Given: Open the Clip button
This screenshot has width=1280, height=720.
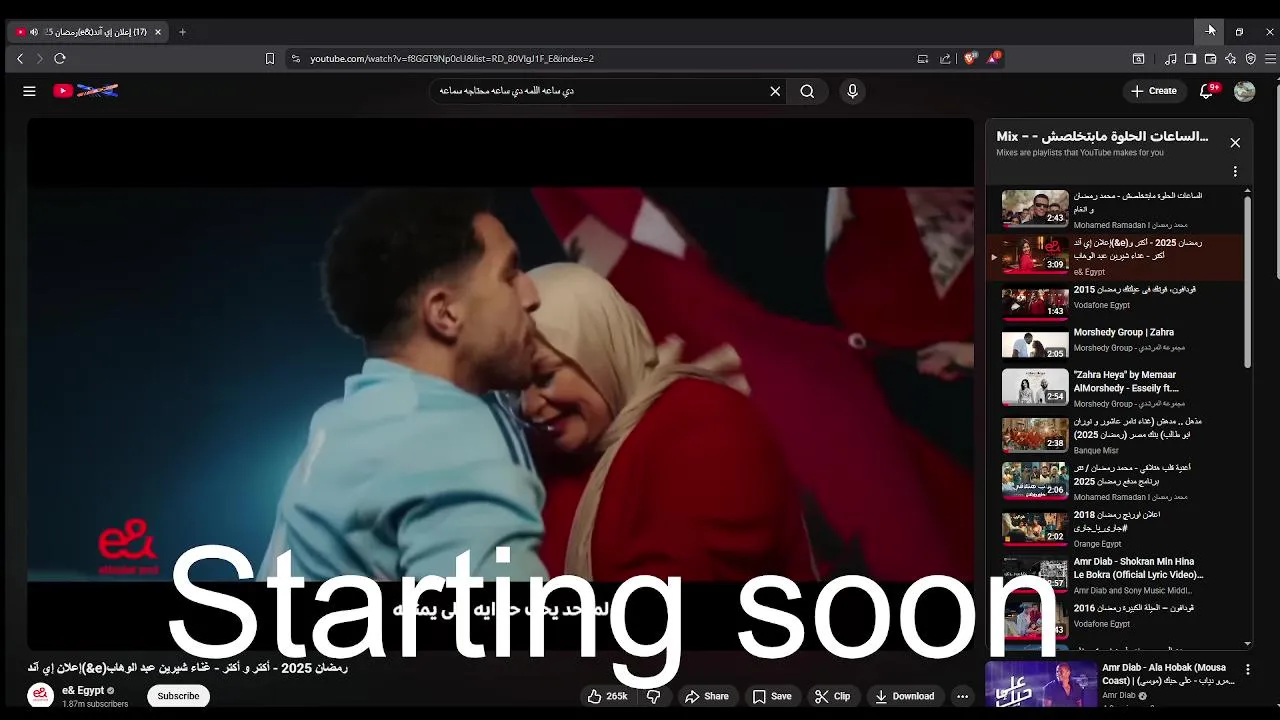Looking at the screenshot, I should [x=832, y=696].
